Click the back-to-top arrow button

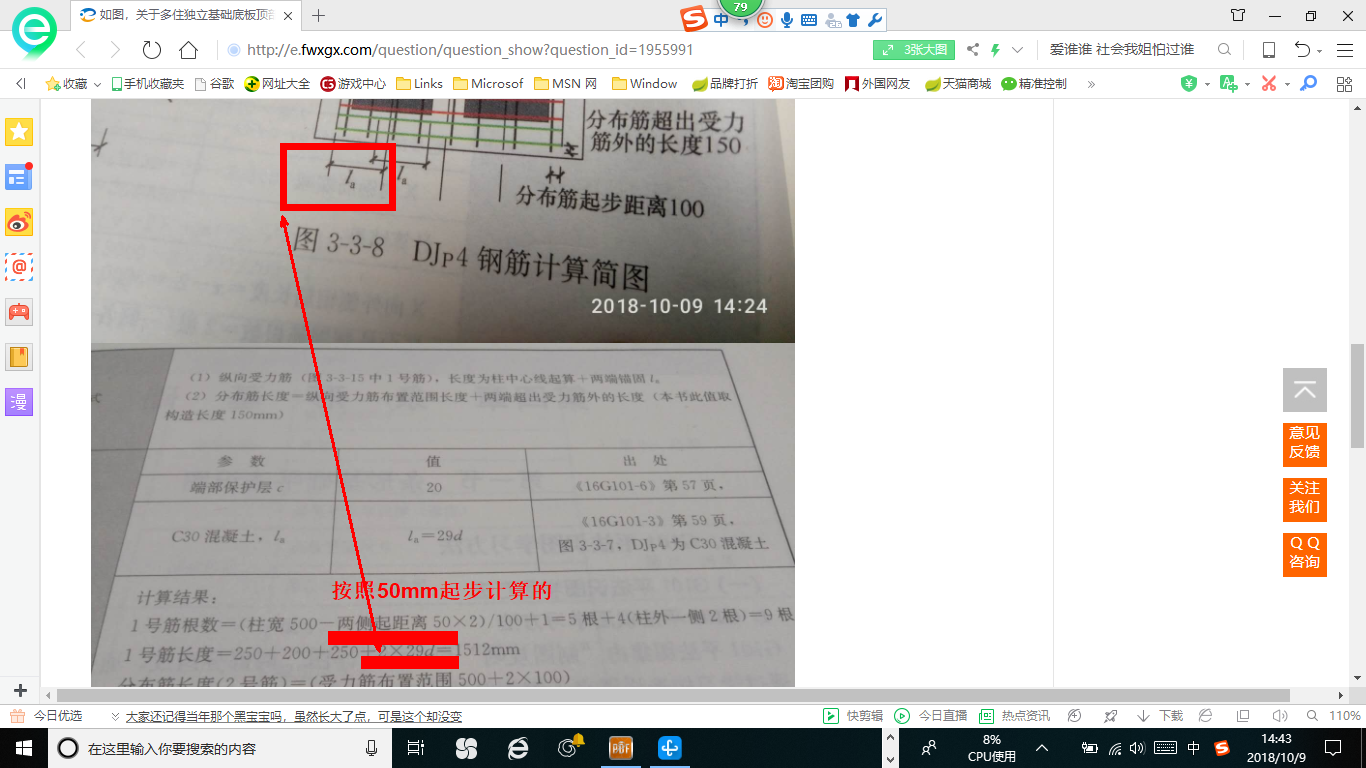coord(1304,390)
